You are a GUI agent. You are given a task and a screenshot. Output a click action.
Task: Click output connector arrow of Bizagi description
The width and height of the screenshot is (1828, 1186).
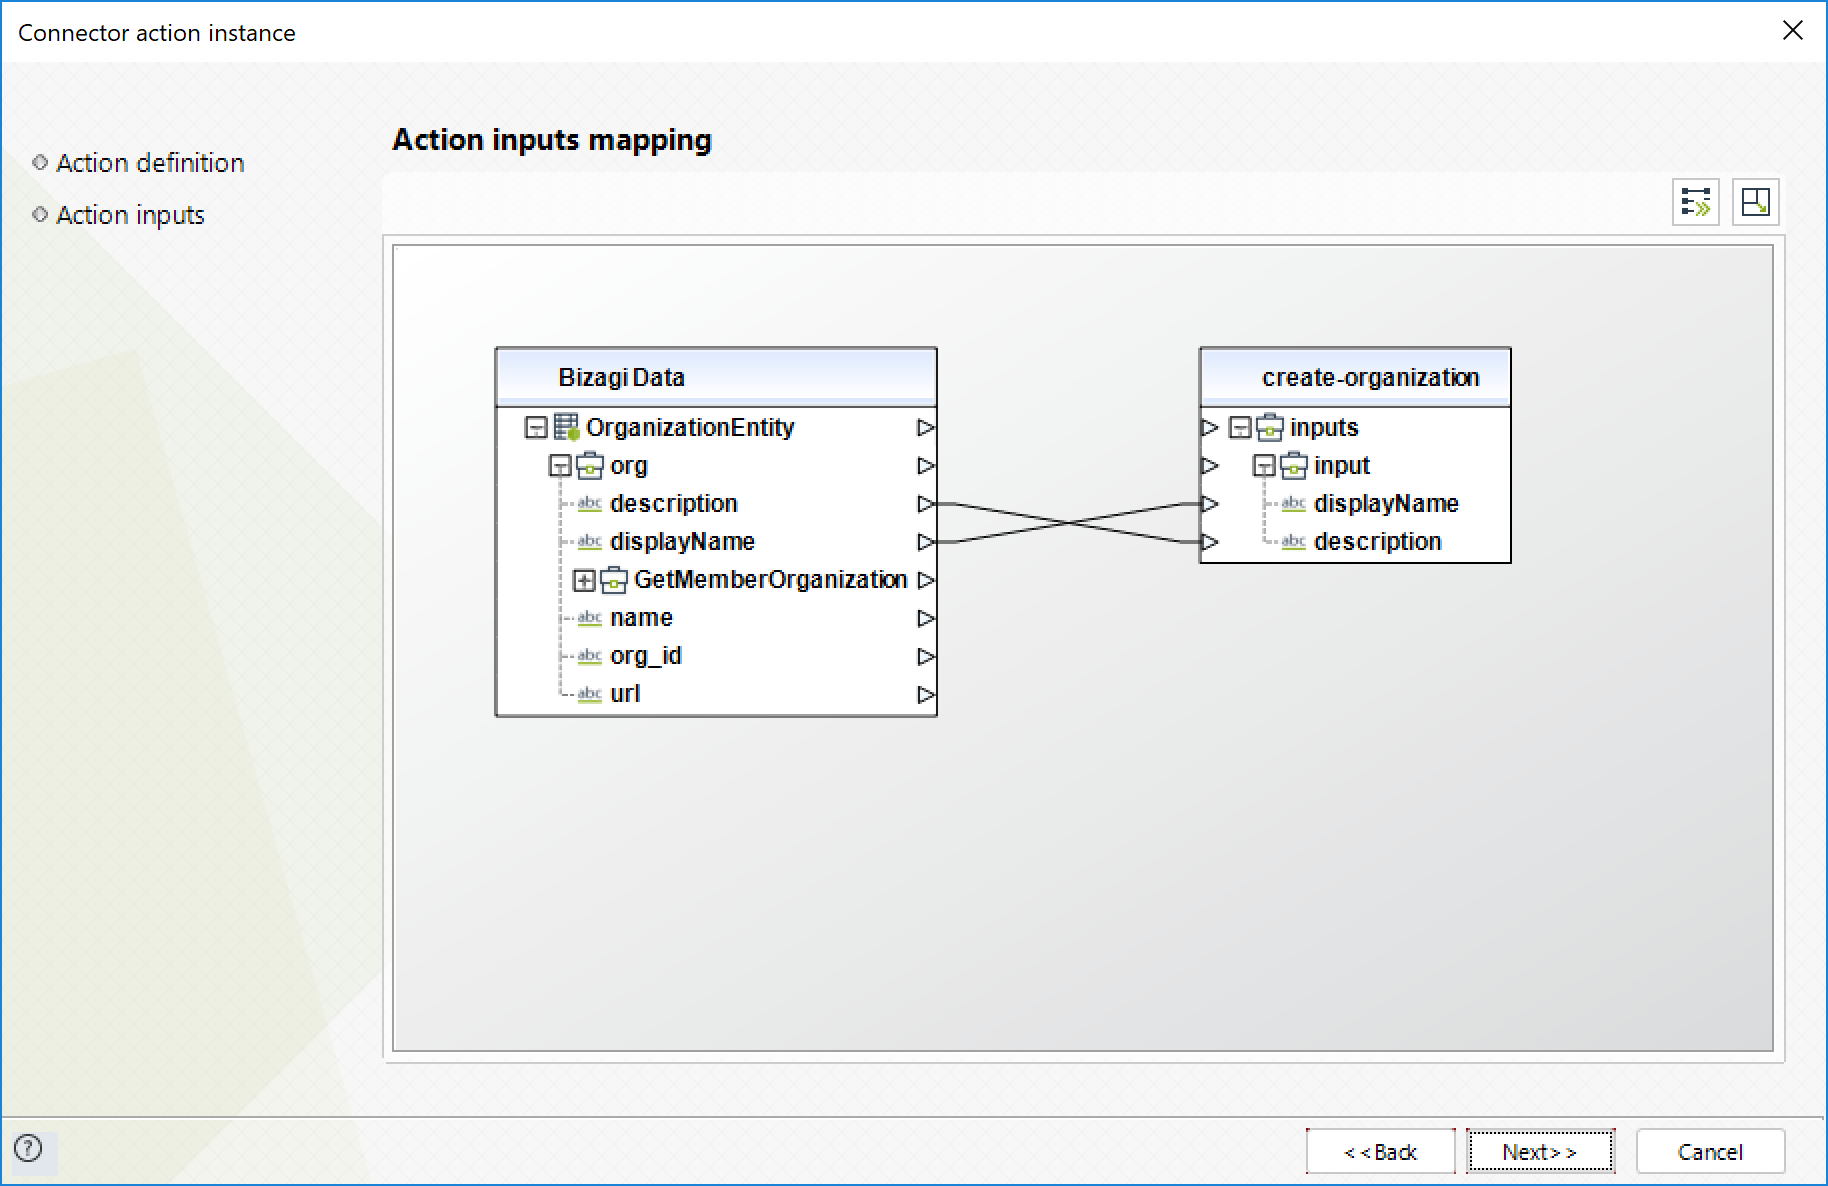(x=926, y=504)
